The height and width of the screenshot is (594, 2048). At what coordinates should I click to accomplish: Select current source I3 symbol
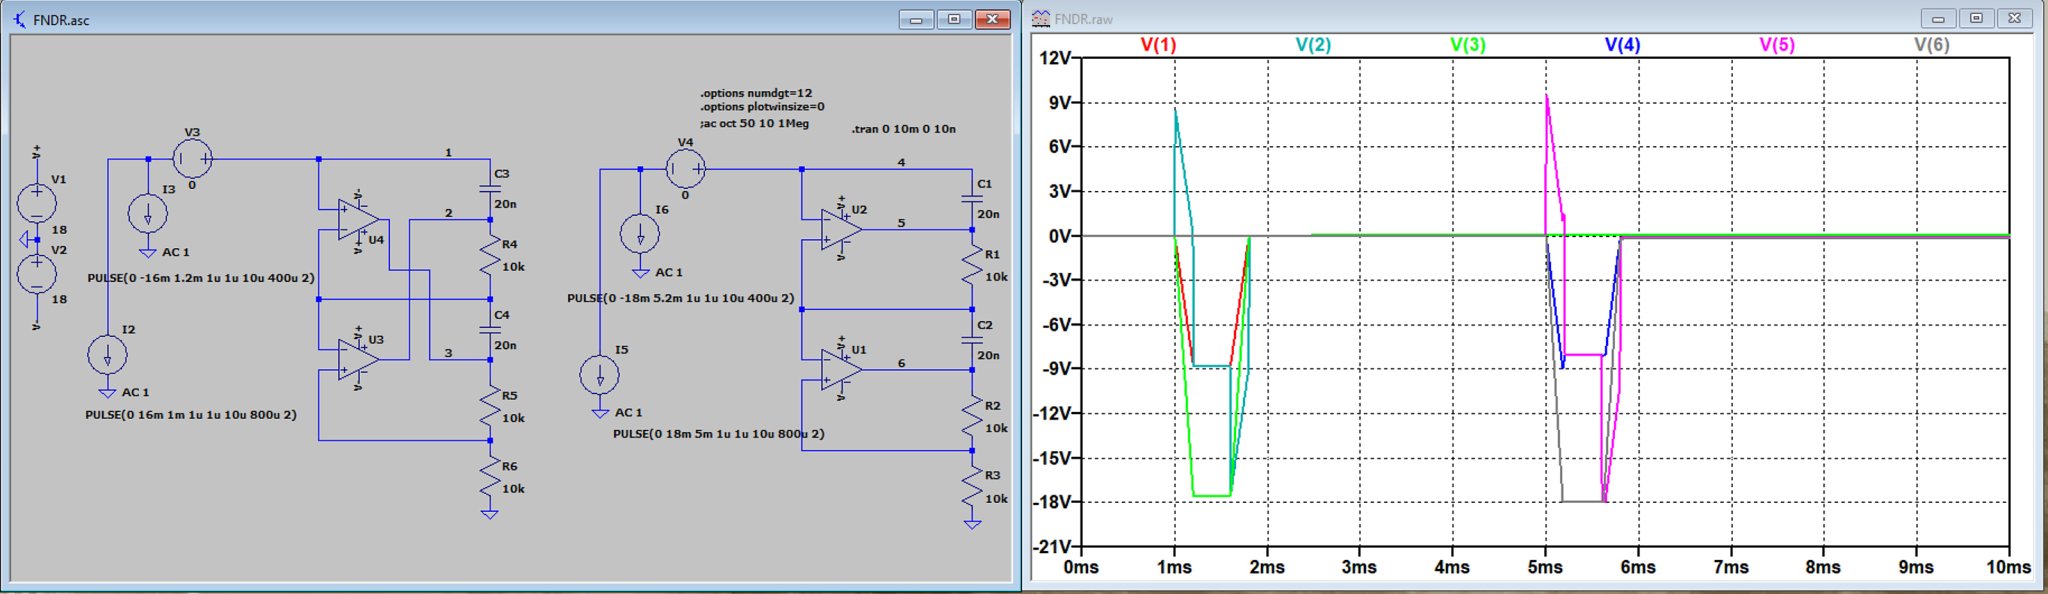click(x=148, y=213)
